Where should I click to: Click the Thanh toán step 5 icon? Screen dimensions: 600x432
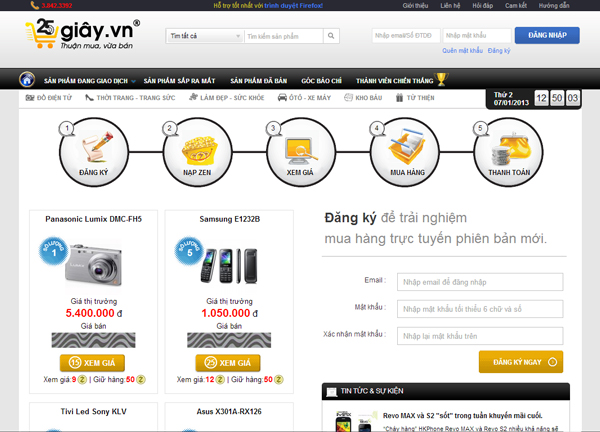click(508, 152)
